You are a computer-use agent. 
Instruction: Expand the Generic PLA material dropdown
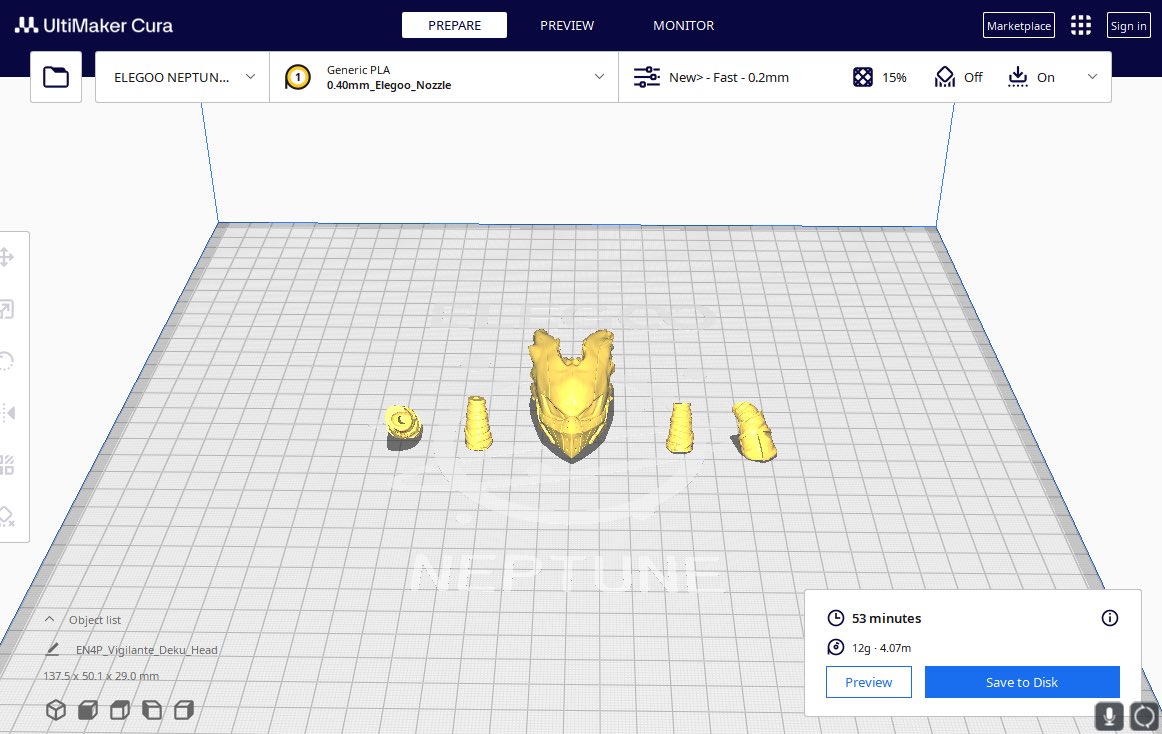point(444,77)
